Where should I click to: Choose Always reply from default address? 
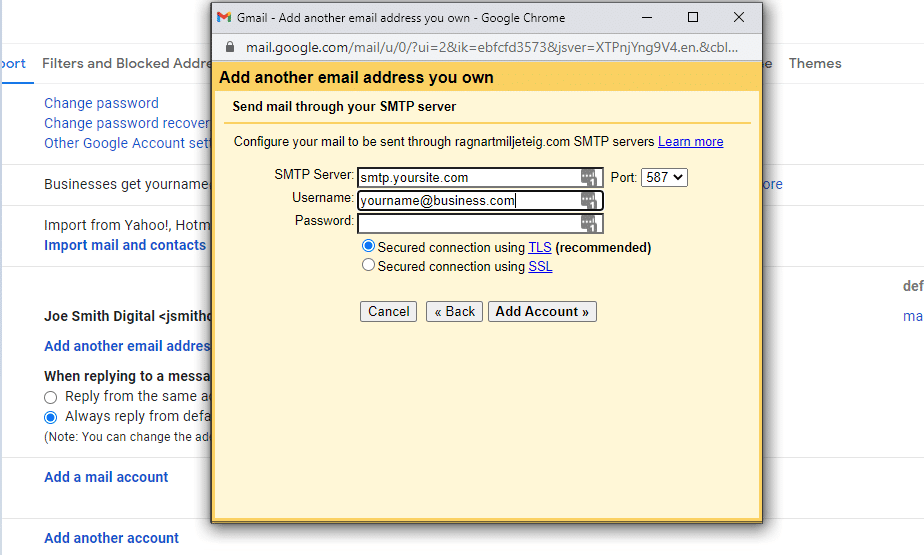click(51, 417)
